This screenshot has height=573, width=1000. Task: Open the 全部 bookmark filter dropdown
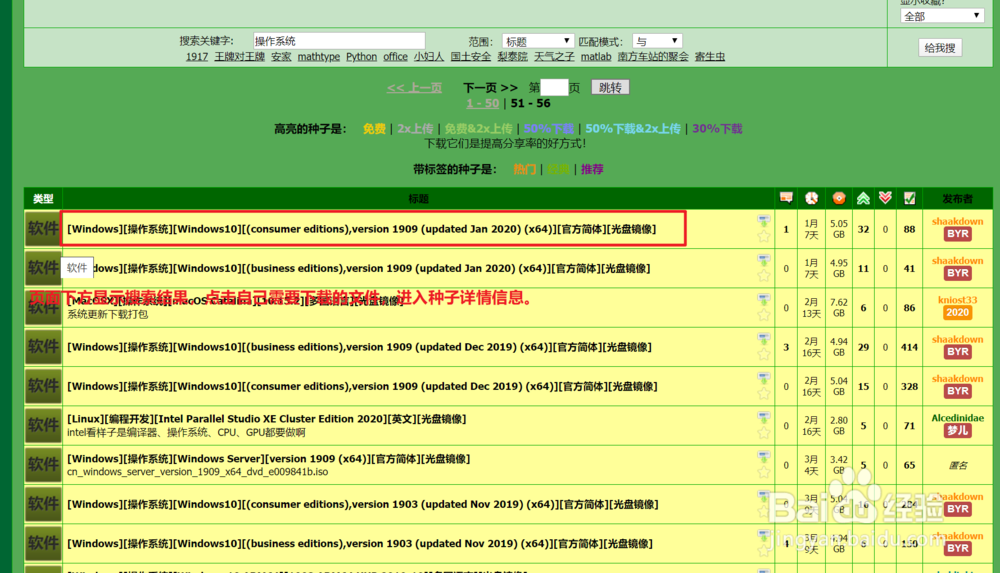tap(941, 16)
